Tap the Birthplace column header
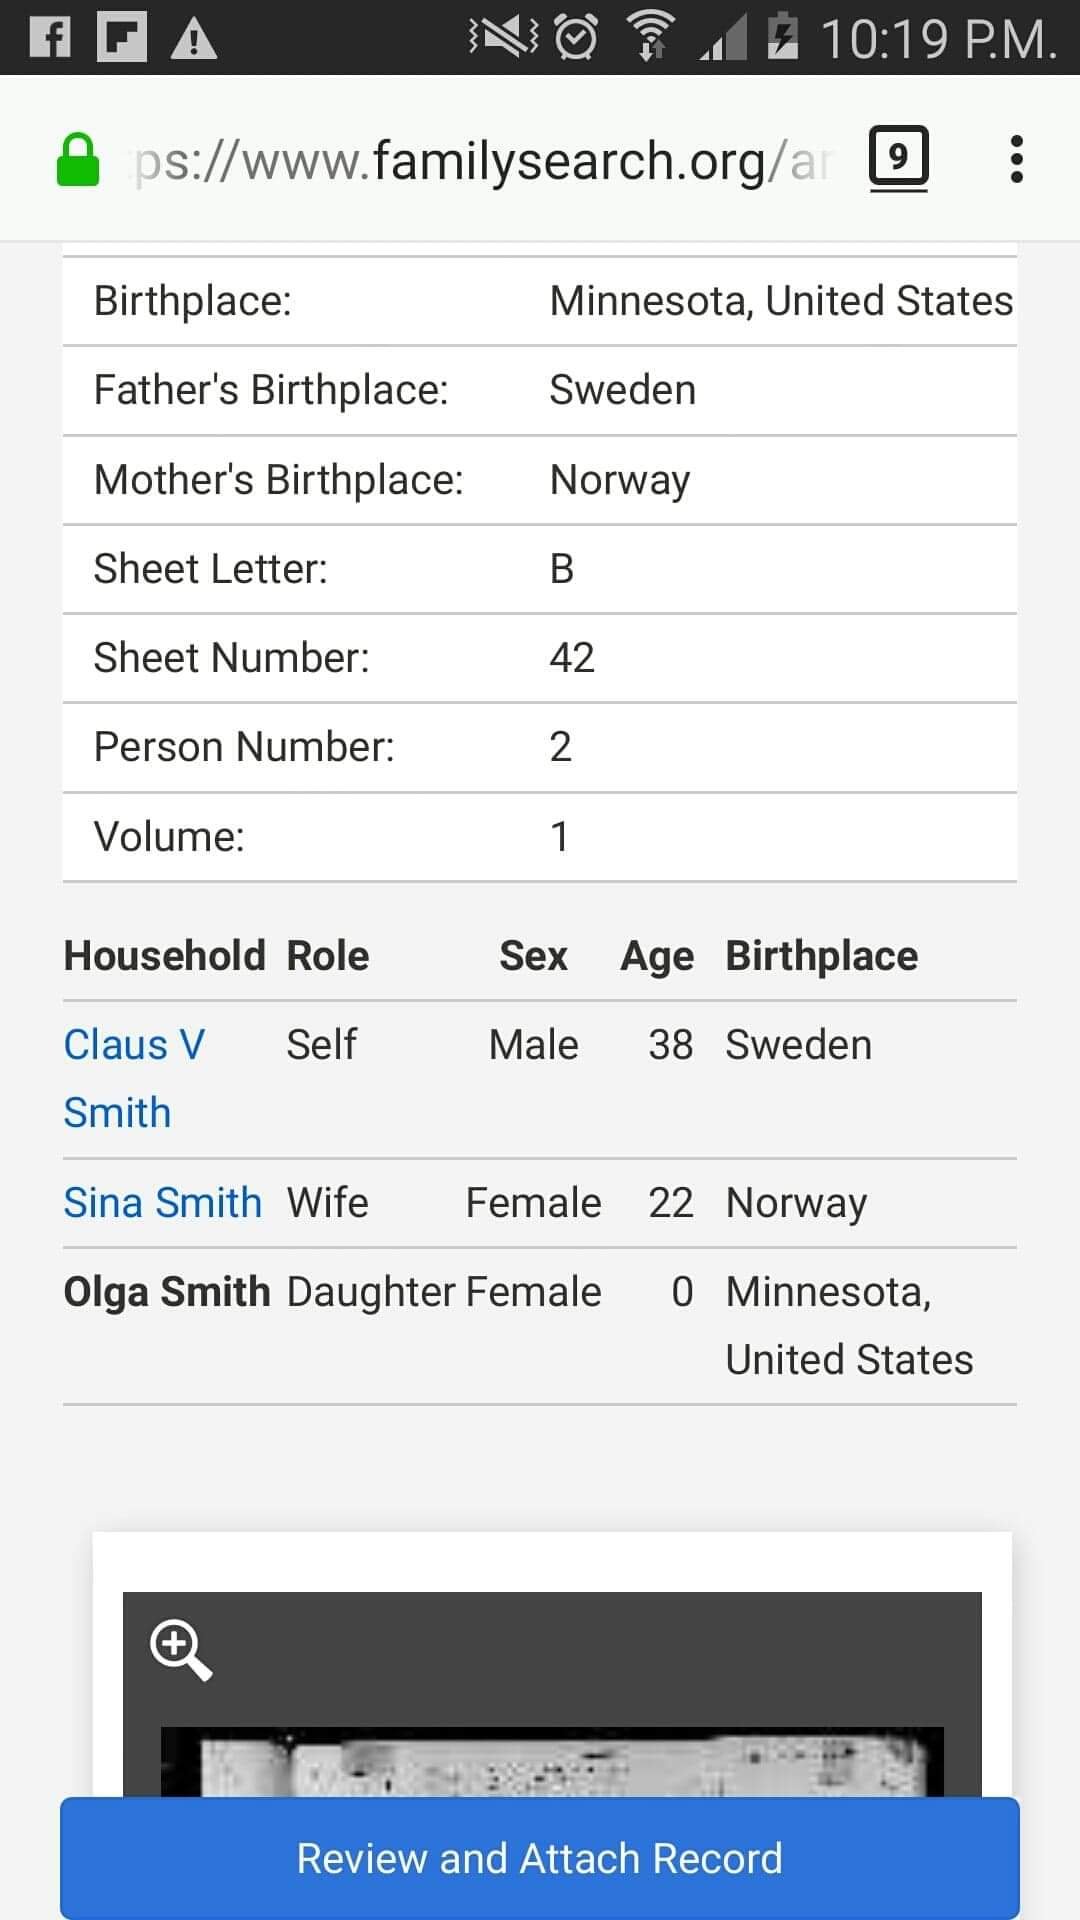Image resolution: width=1080 pixels, height=1920 pixels. (x=821, y=956)
